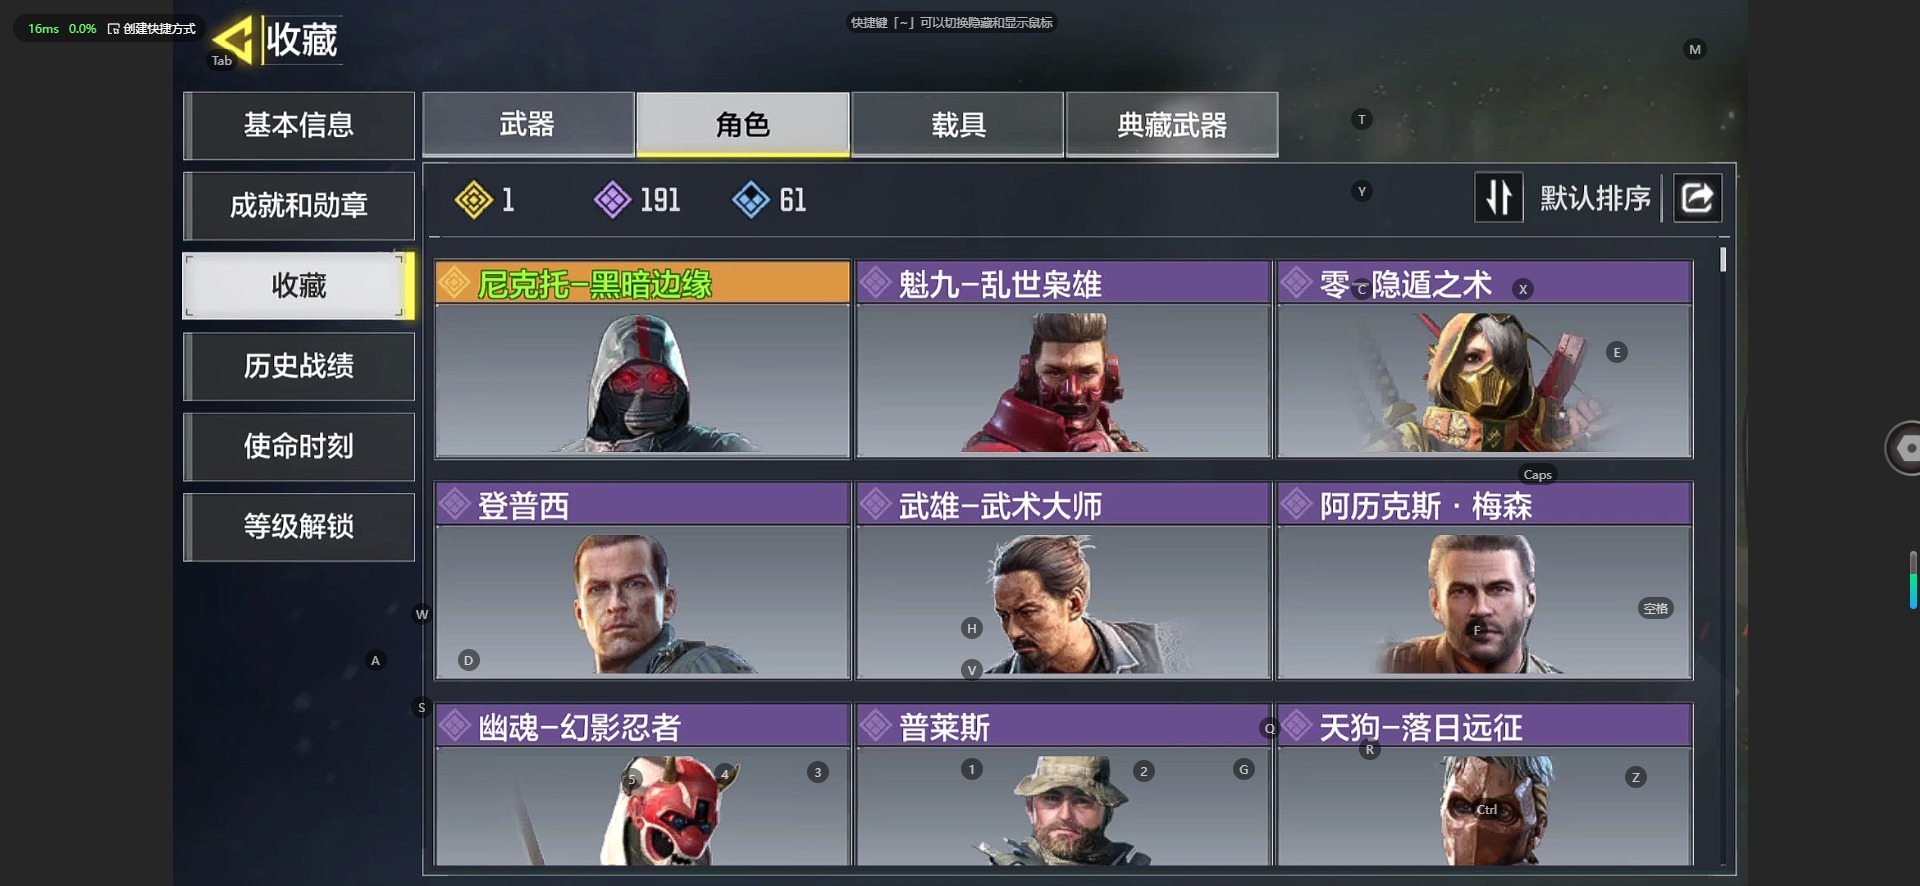Select the 魁九-乱世枭雄 character card

(x=1063, y=359)
